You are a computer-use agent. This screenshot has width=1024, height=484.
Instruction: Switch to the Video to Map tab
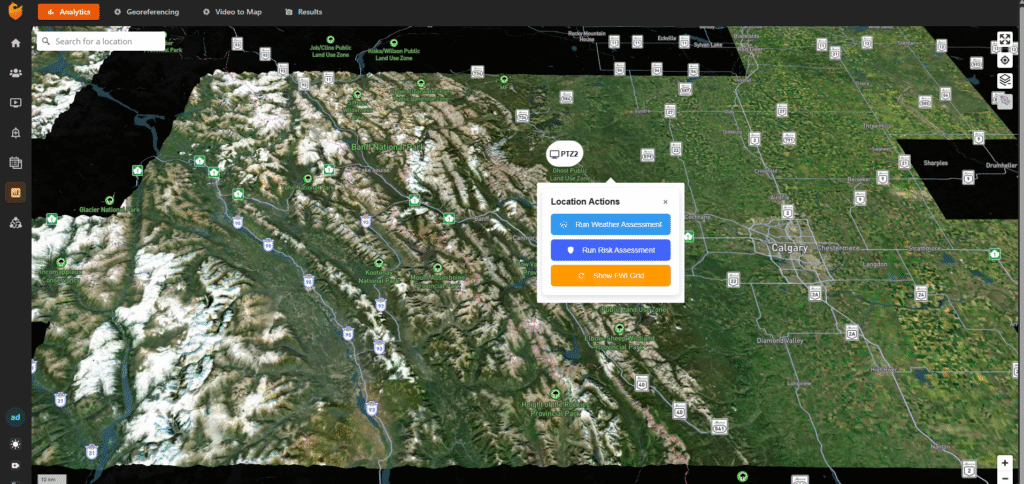[x=232, y=12]
